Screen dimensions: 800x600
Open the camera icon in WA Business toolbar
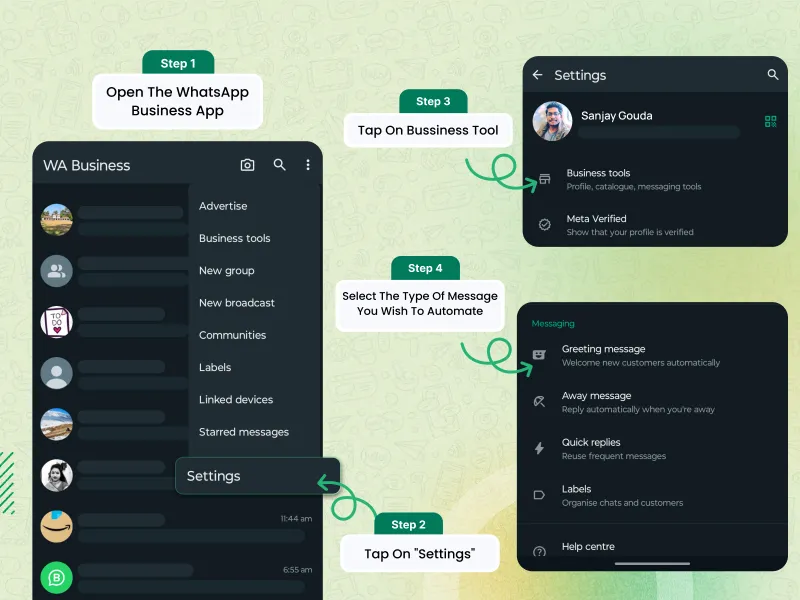point(247,165)
